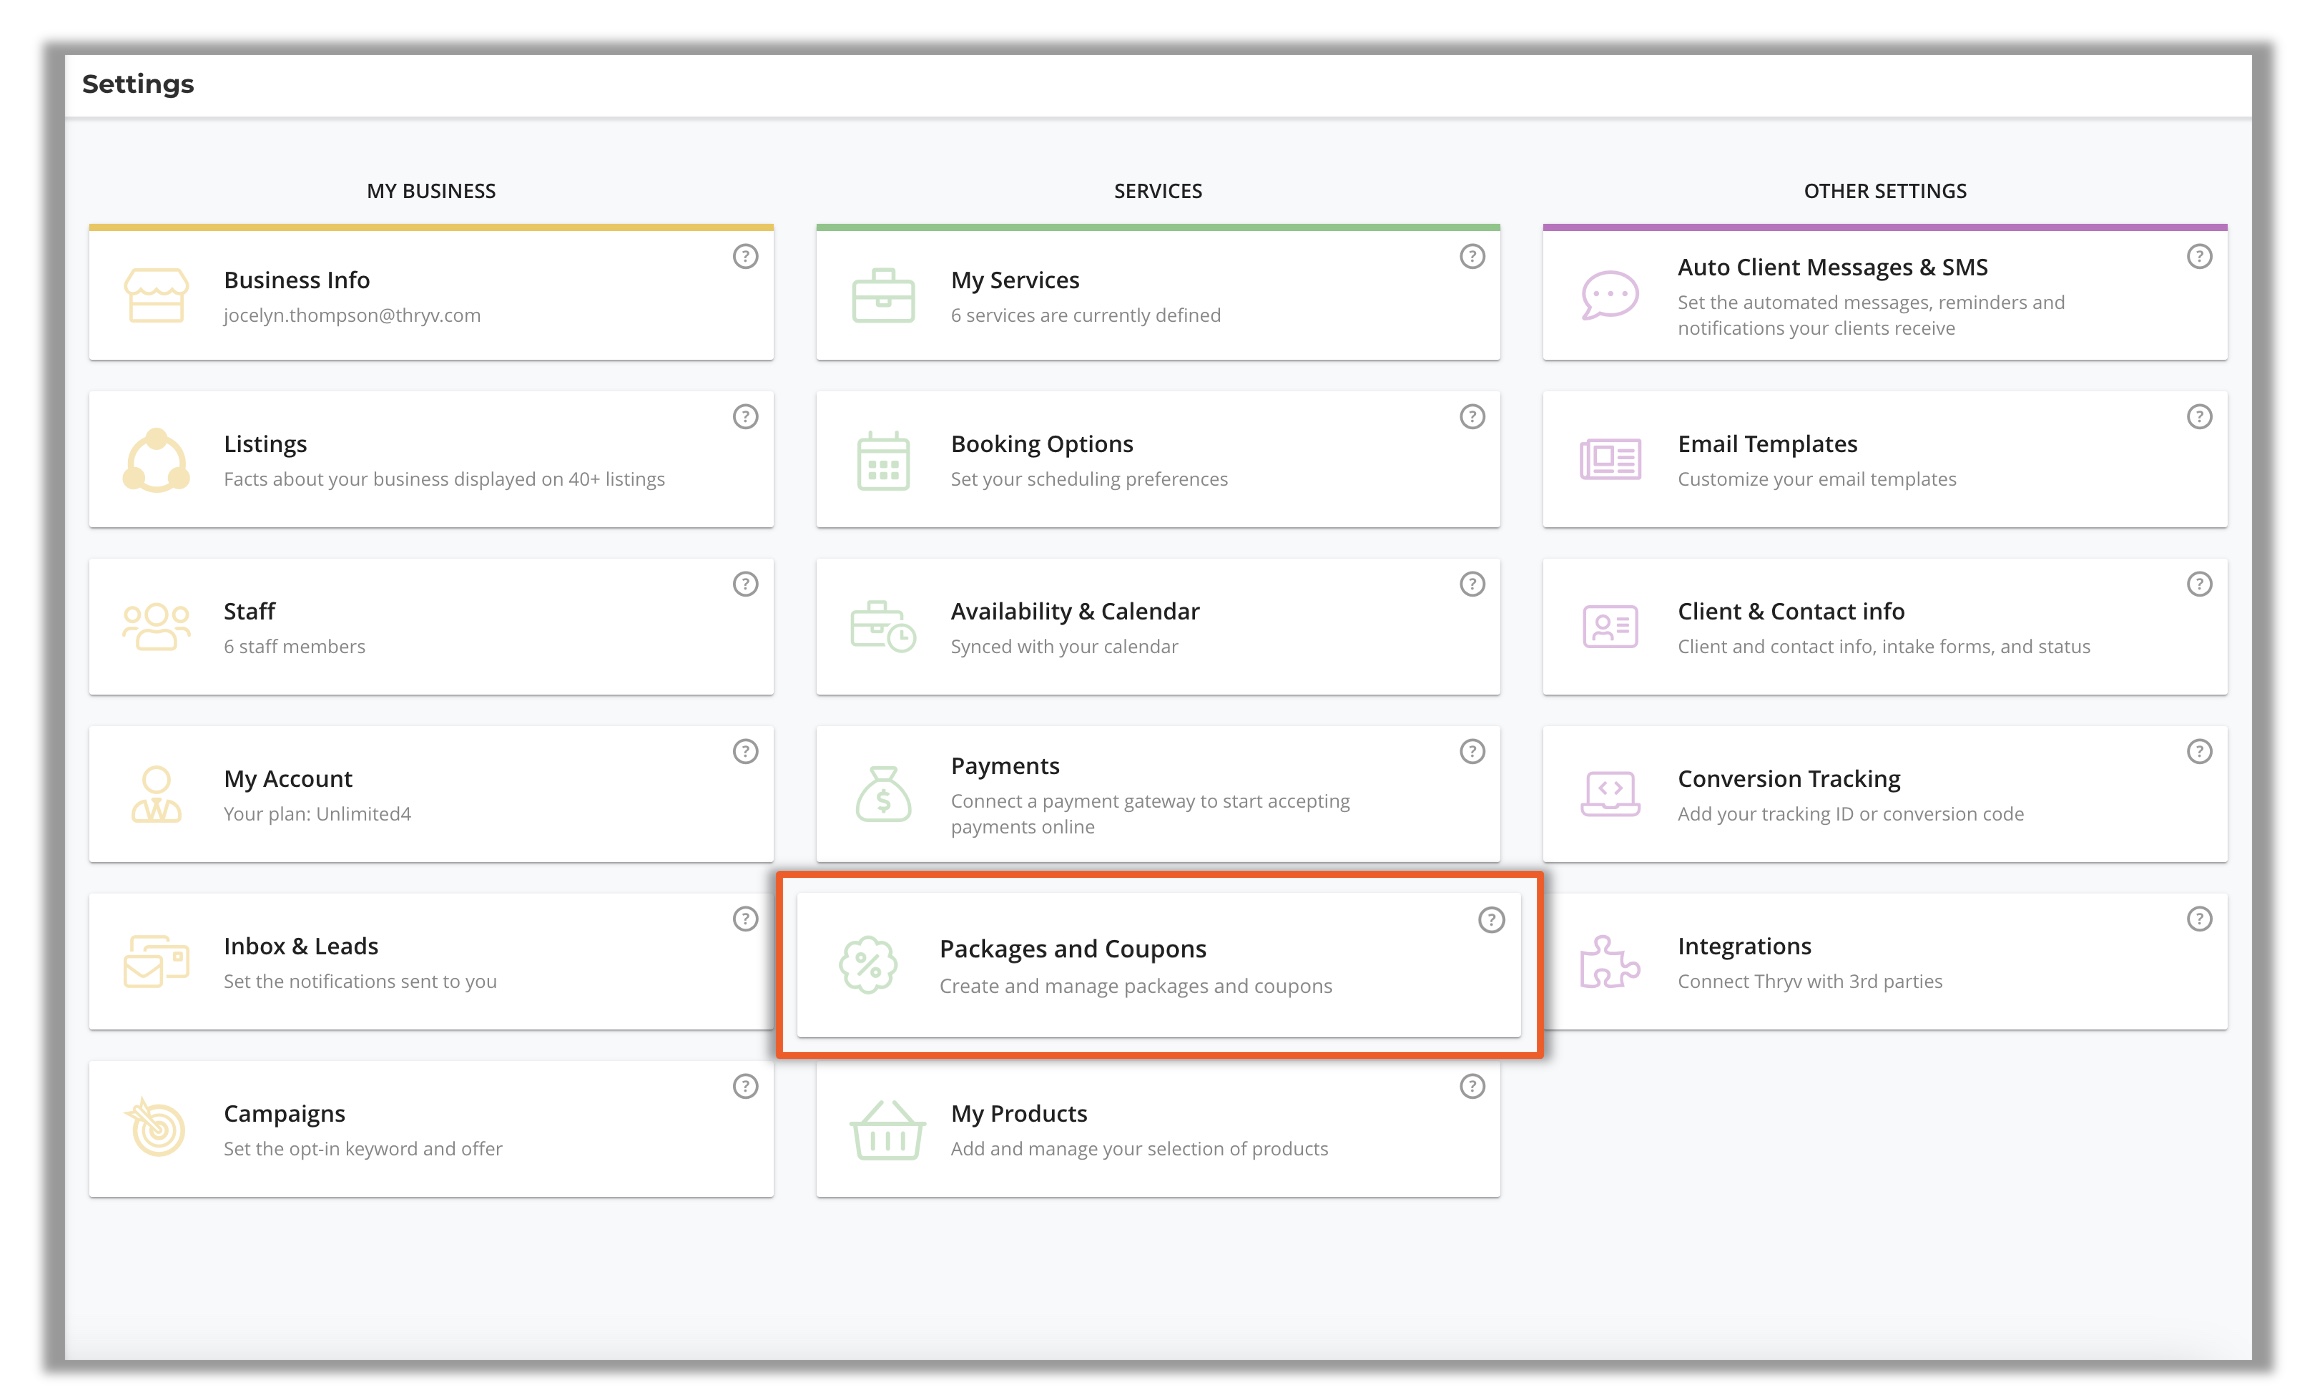Go to Staff settings
The image size is (2316, 1400).
coord(431,627)
